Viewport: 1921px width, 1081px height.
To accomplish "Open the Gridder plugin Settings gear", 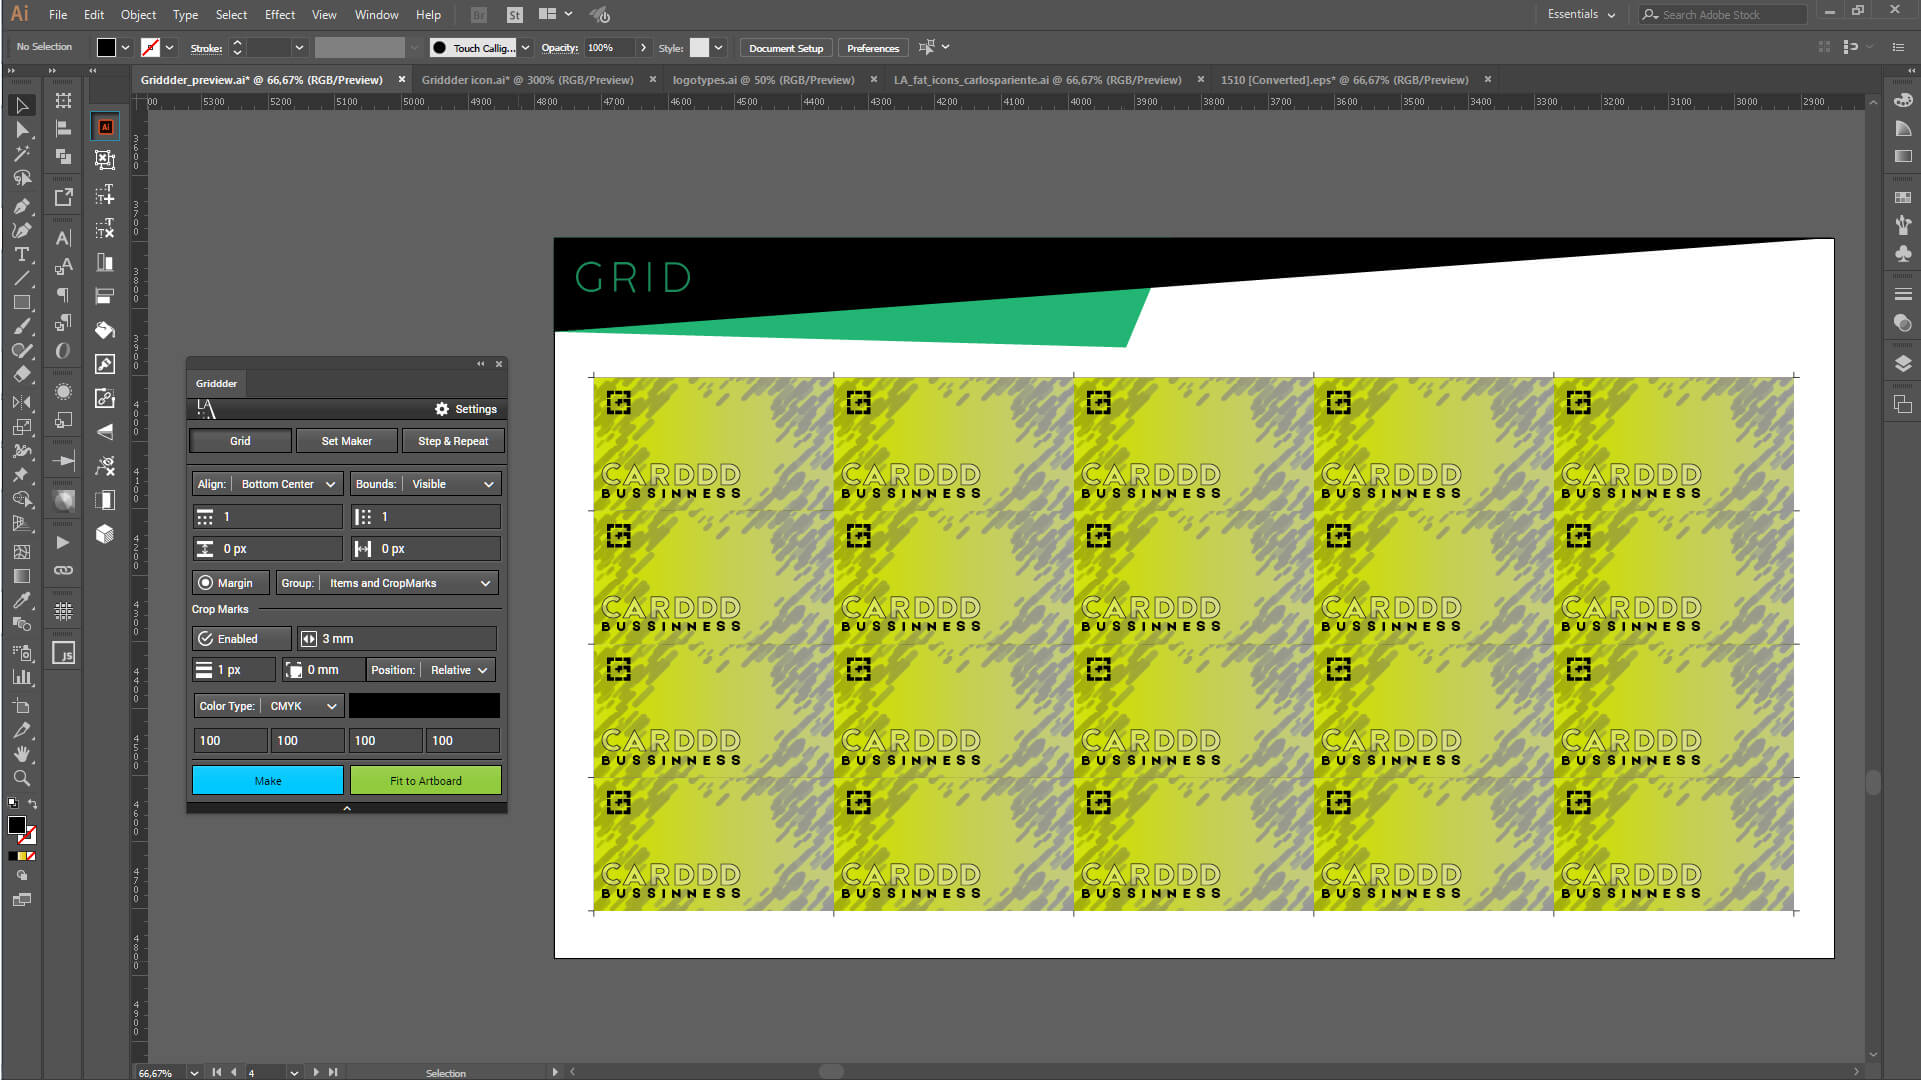I will [x=441, y=408].
